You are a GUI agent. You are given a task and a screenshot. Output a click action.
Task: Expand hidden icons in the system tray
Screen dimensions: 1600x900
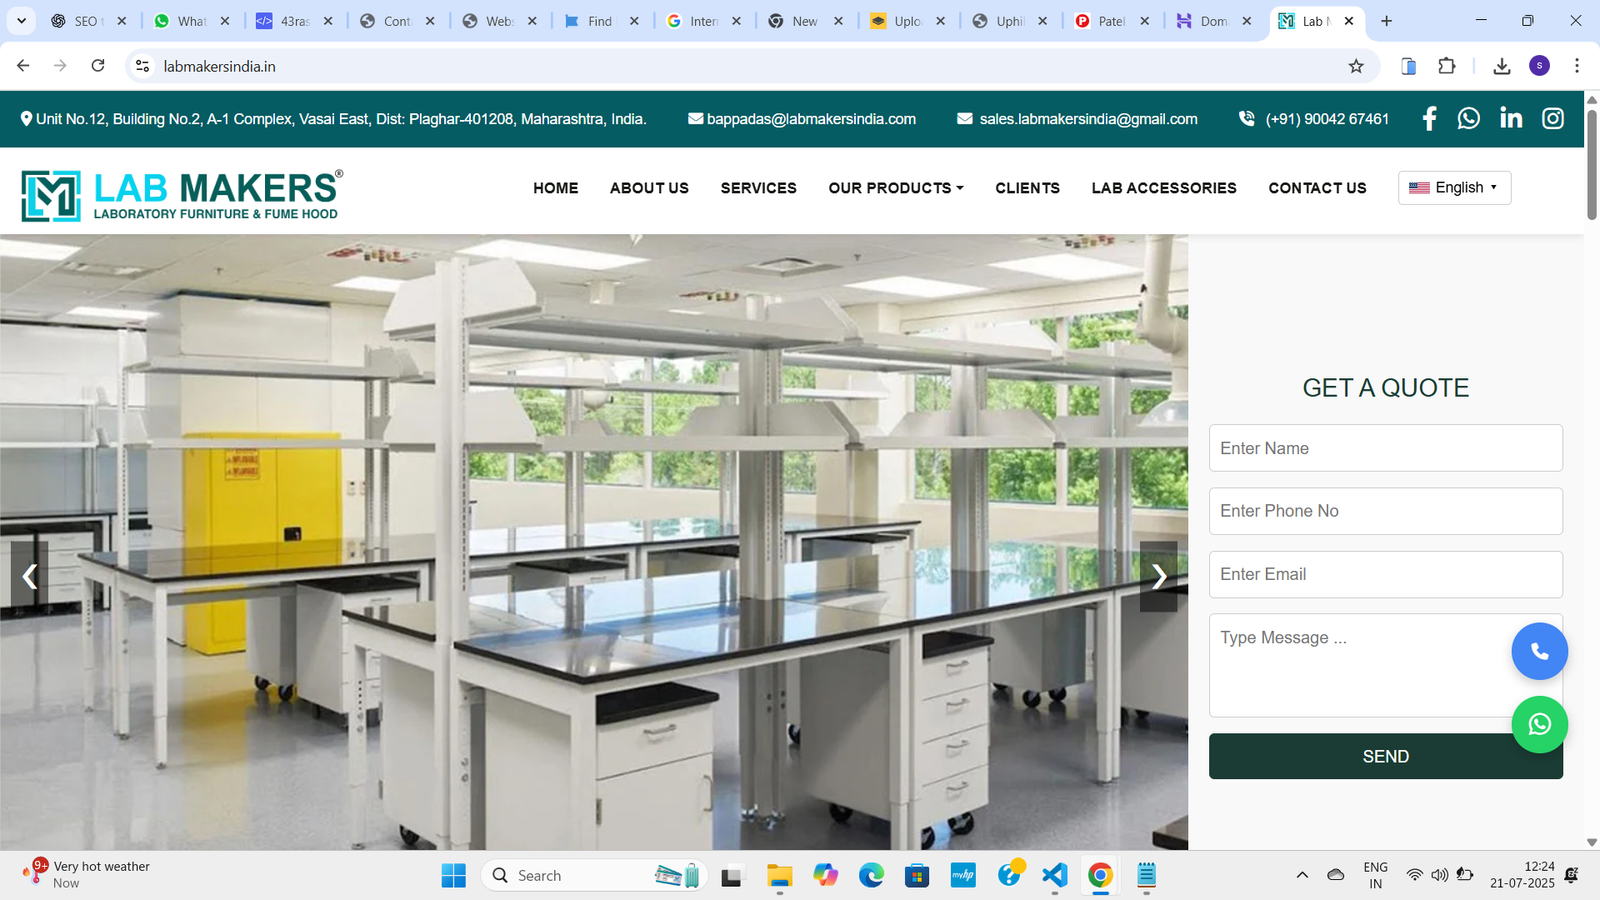point(1303,875)
